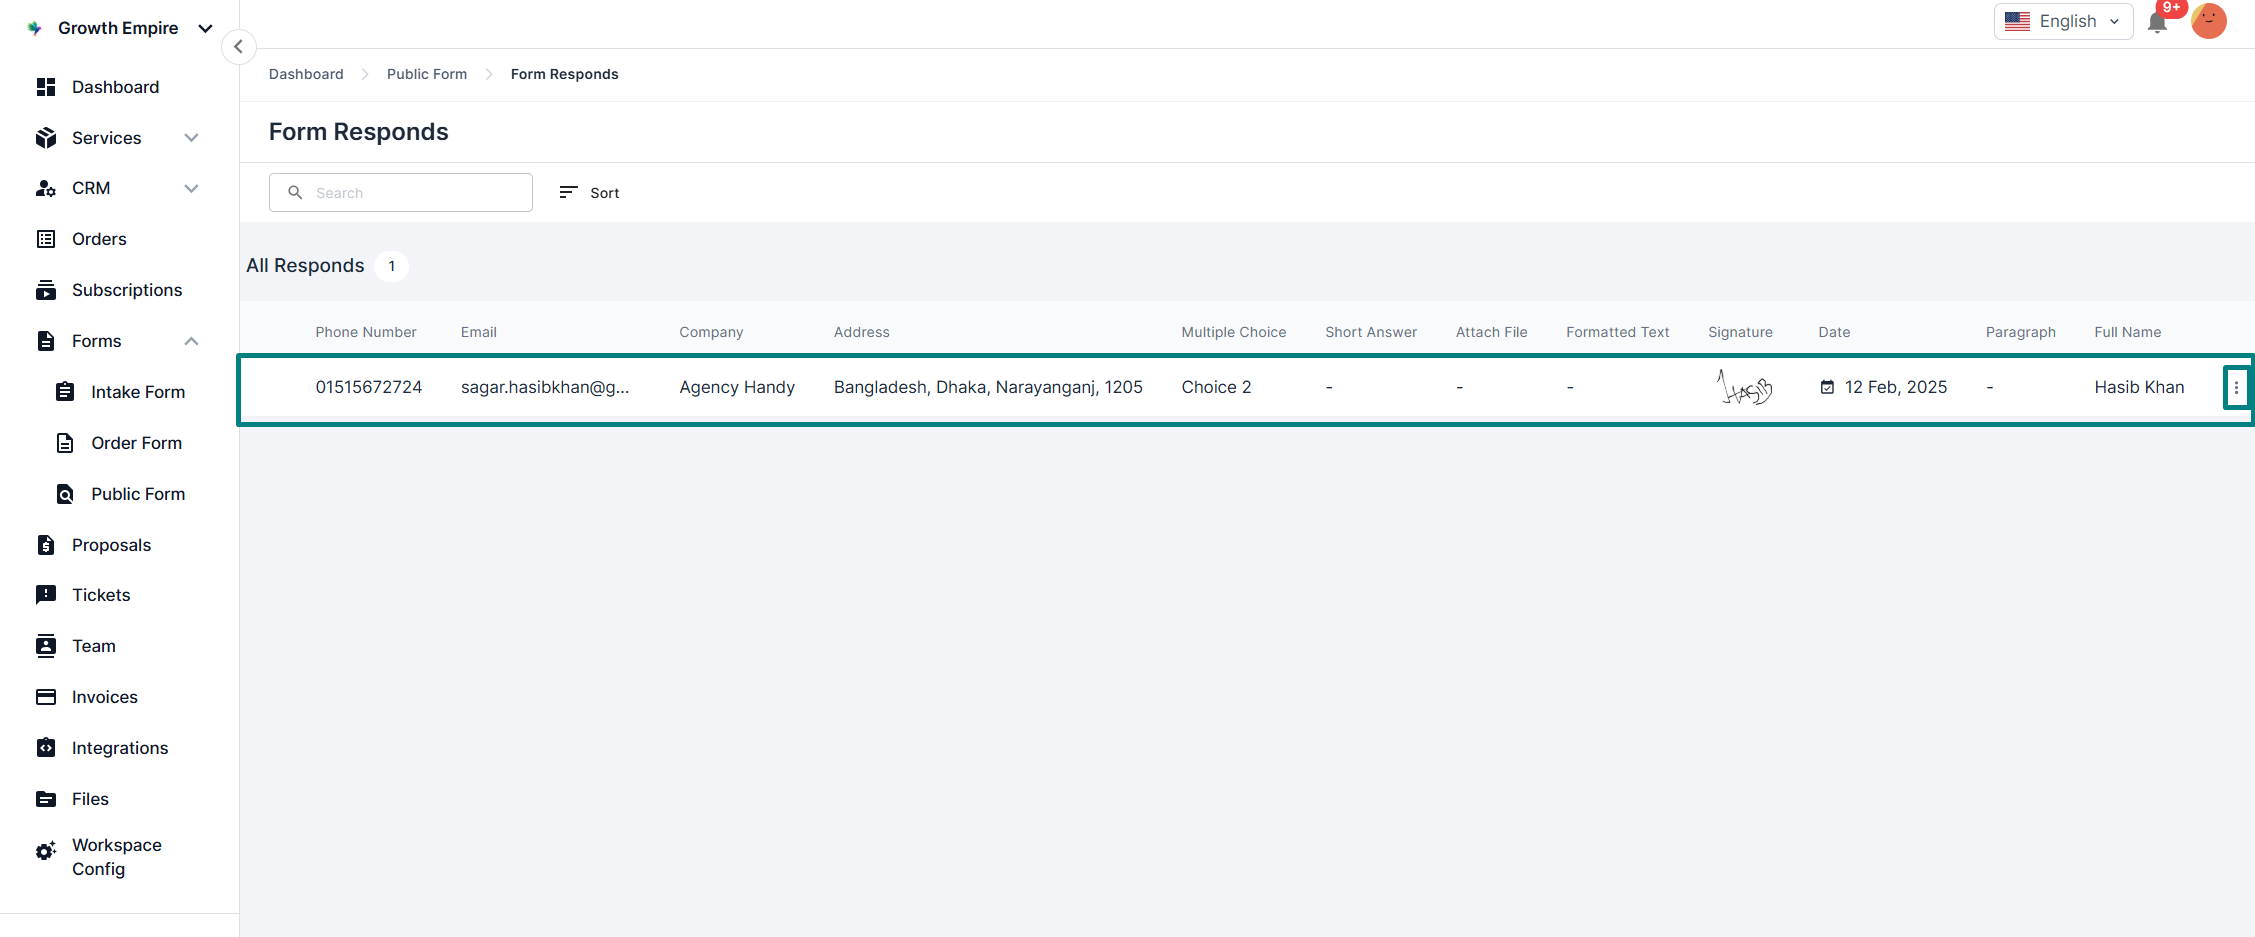The height and width of the screenshot is (937, 2255).
Task: Go to Dashboard via the breadcrumb
Action: (306, 74)
